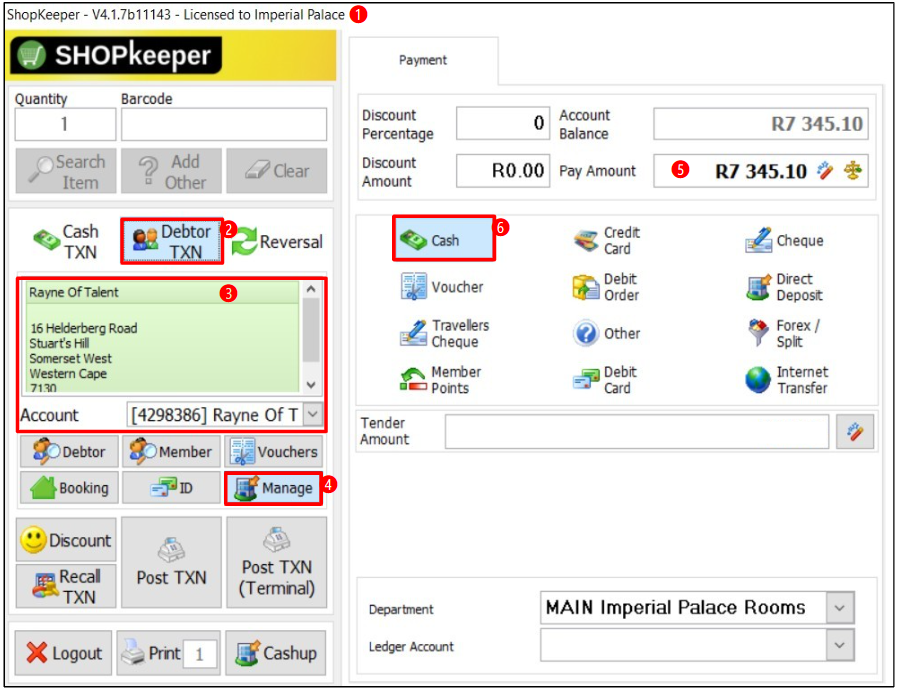
Task: Apply a Discount with smiley button
Action: [x=66, y=540]
